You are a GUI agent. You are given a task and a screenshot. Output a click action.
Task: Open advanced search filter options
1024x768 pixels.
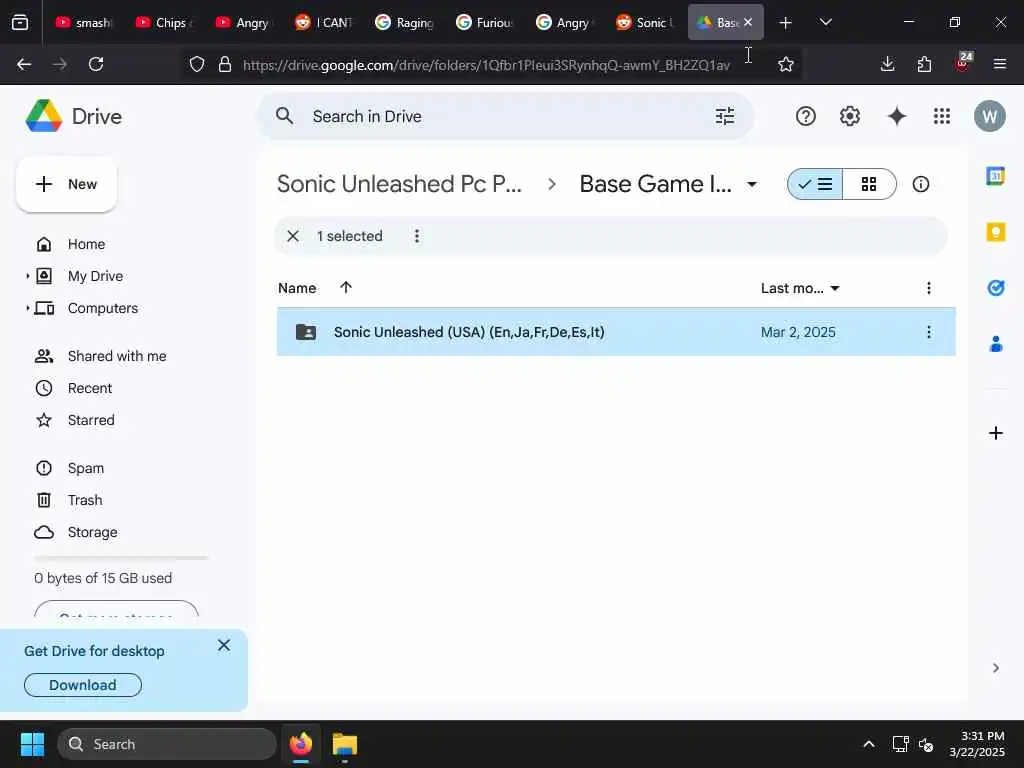tap(725, 116)
